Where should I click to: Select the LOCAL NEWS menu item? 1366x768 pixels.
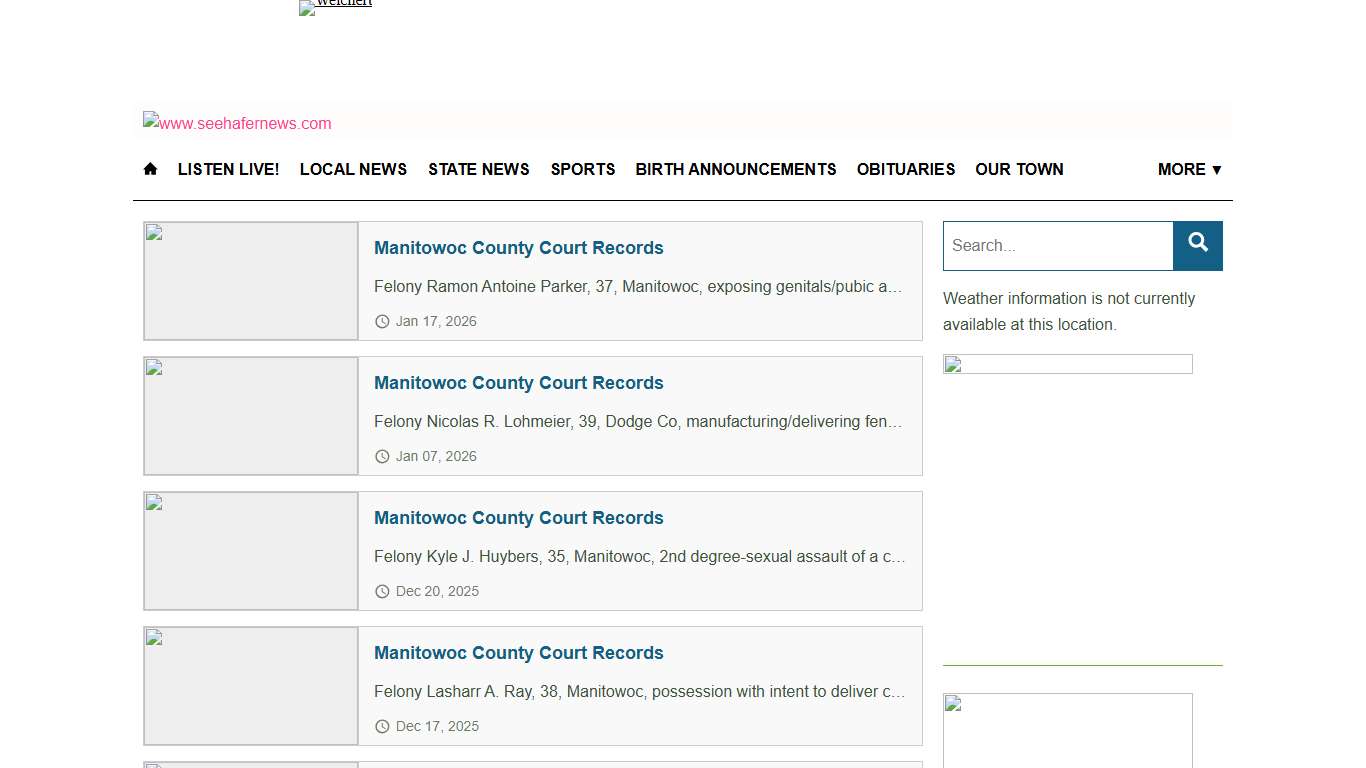pyautogui.click(x=353, y=169)
